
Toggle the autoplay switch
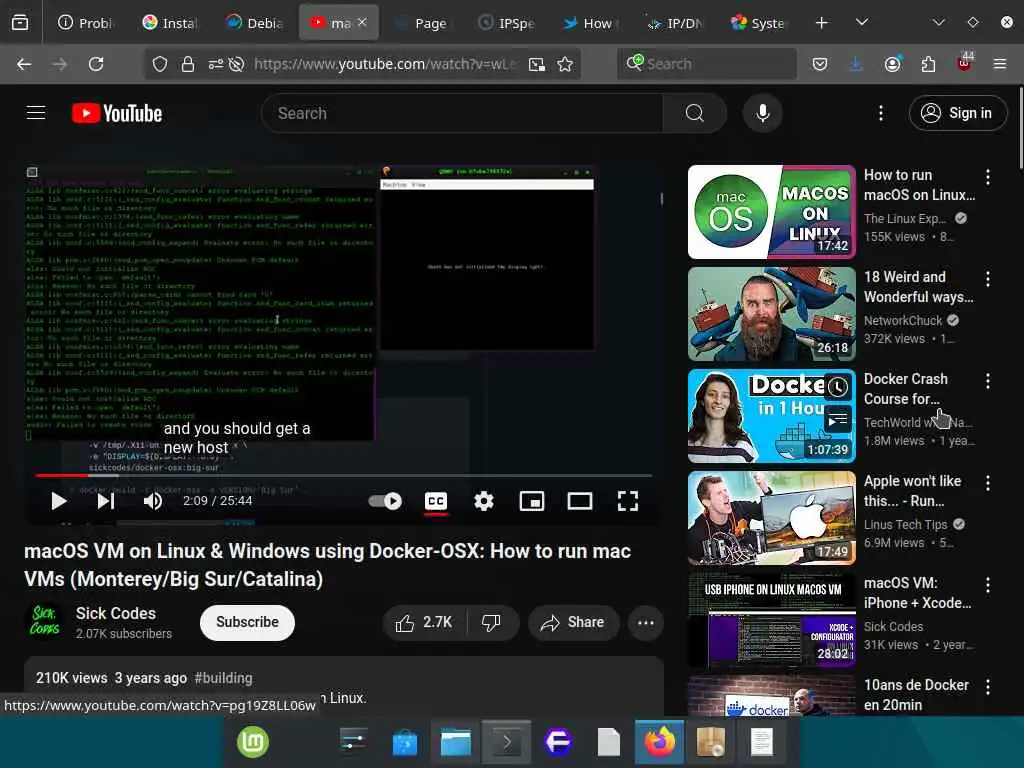coord(385,501)
